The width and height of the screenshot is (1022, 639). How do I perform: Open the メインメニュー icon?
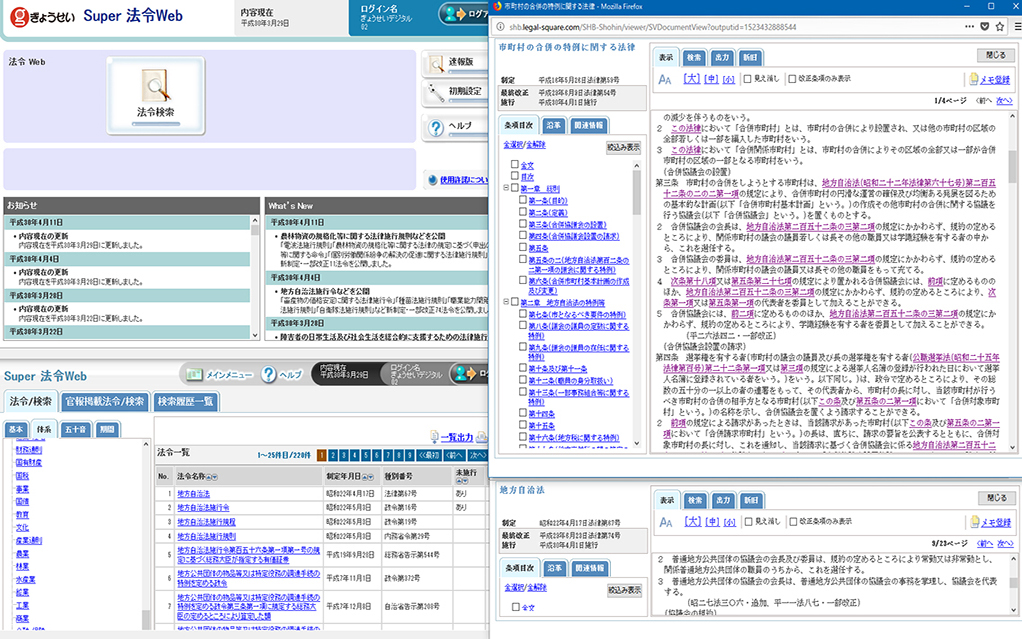tap(194, 374)
